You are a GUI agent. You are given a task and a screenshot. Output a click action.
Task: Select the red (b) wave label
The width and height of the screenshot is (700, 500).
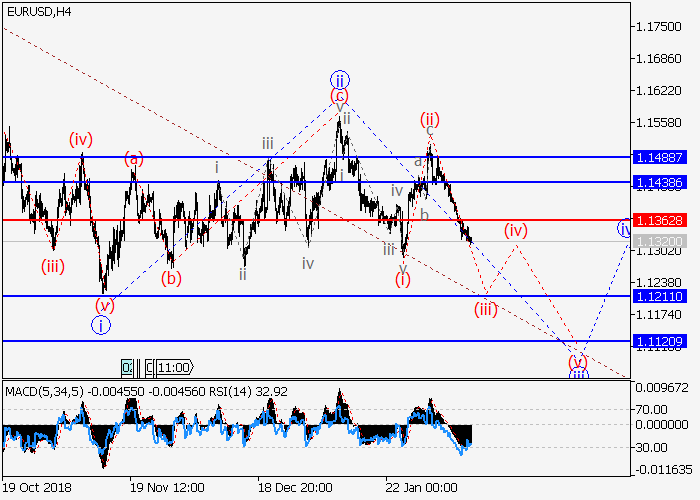pyautogui.click(x=171, y=278)
